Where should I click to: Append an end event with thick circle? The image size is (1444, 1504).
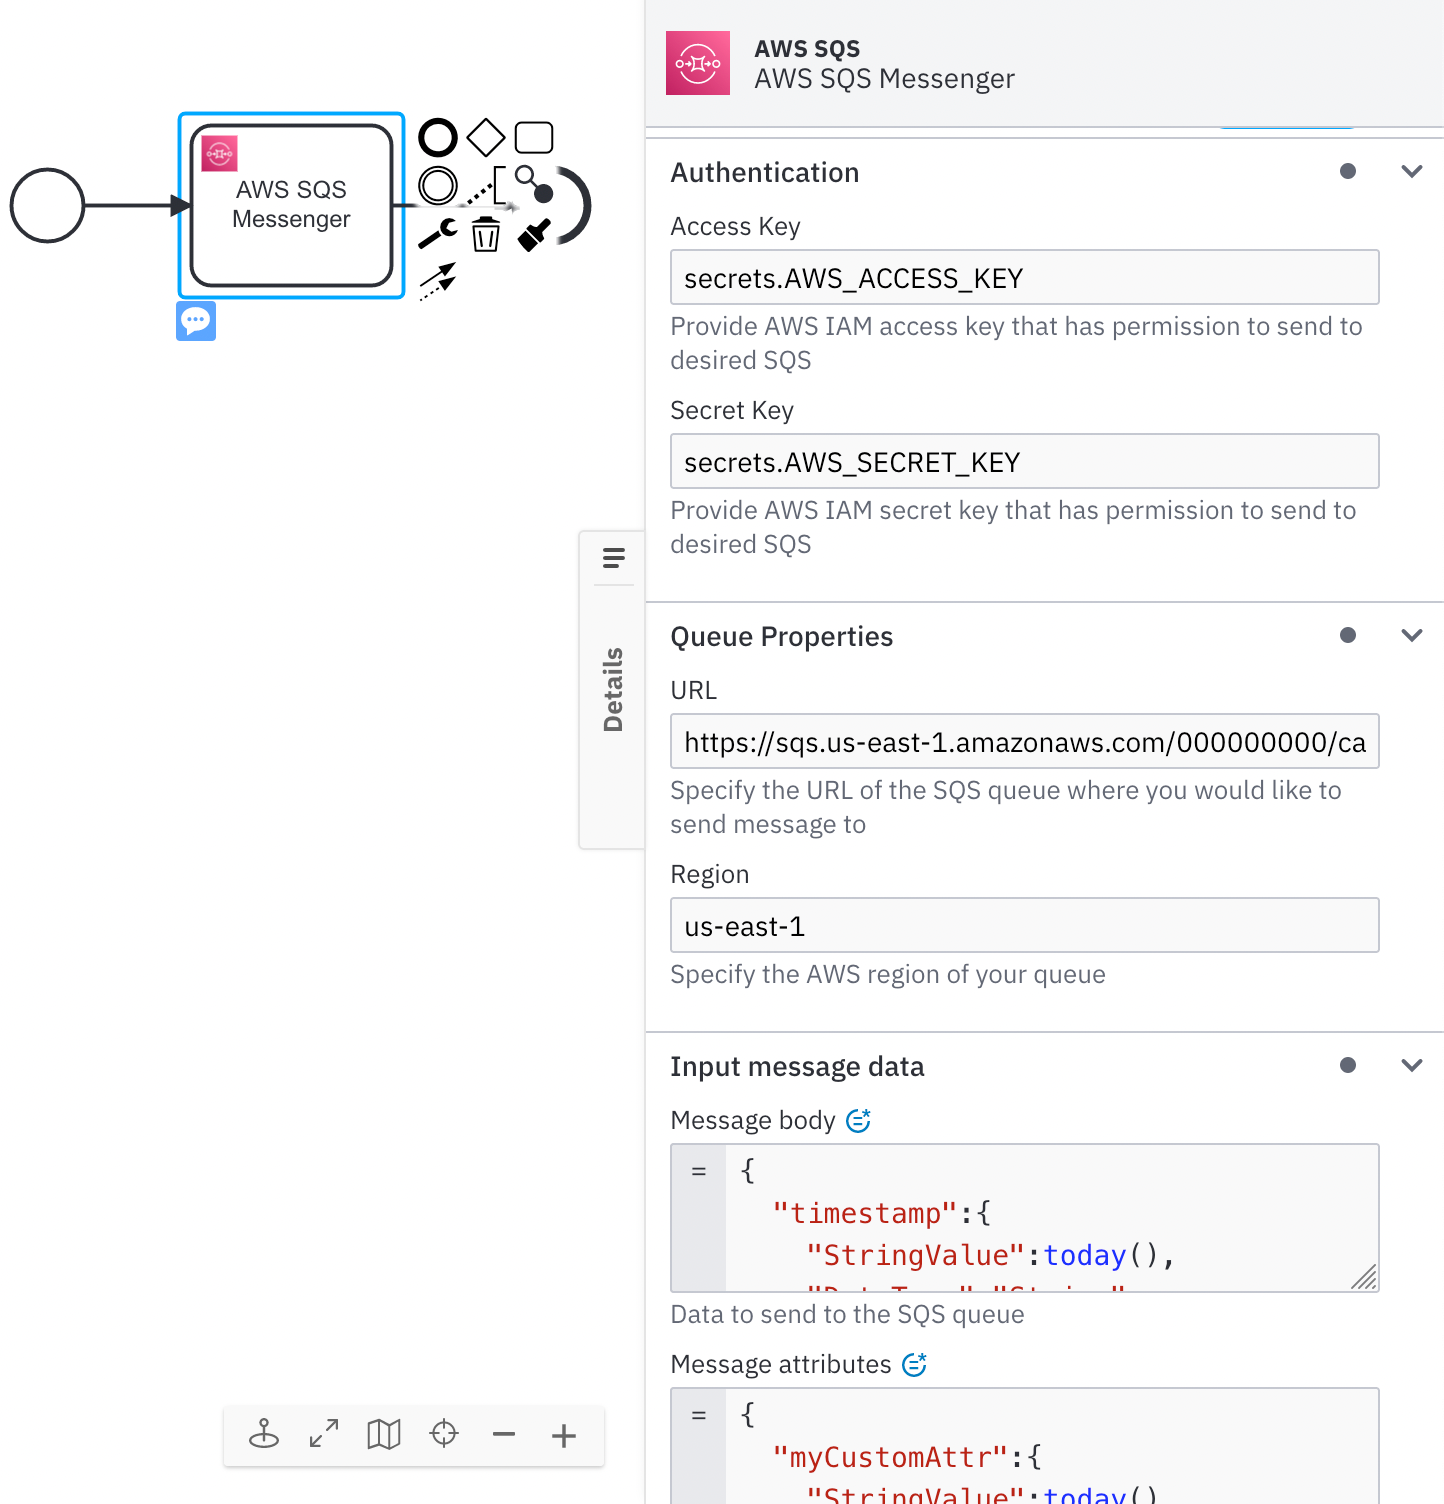tap(437, 138)
